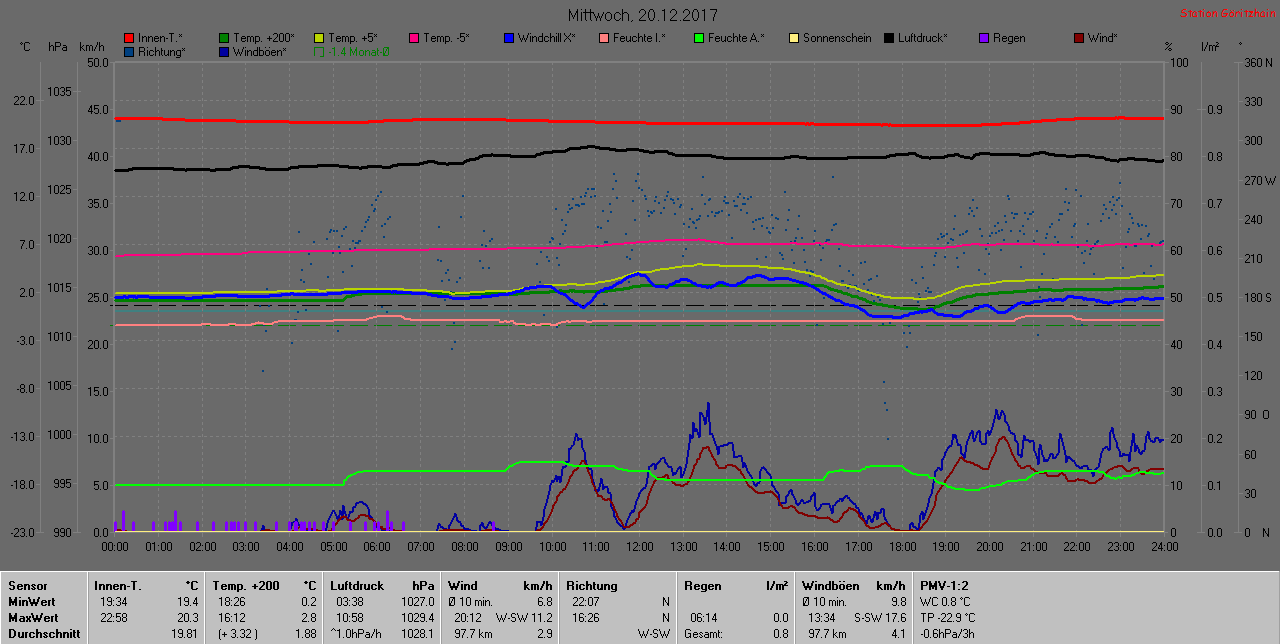Click the temperature trend value (+ 3.32 )

(x=238, y=634)
